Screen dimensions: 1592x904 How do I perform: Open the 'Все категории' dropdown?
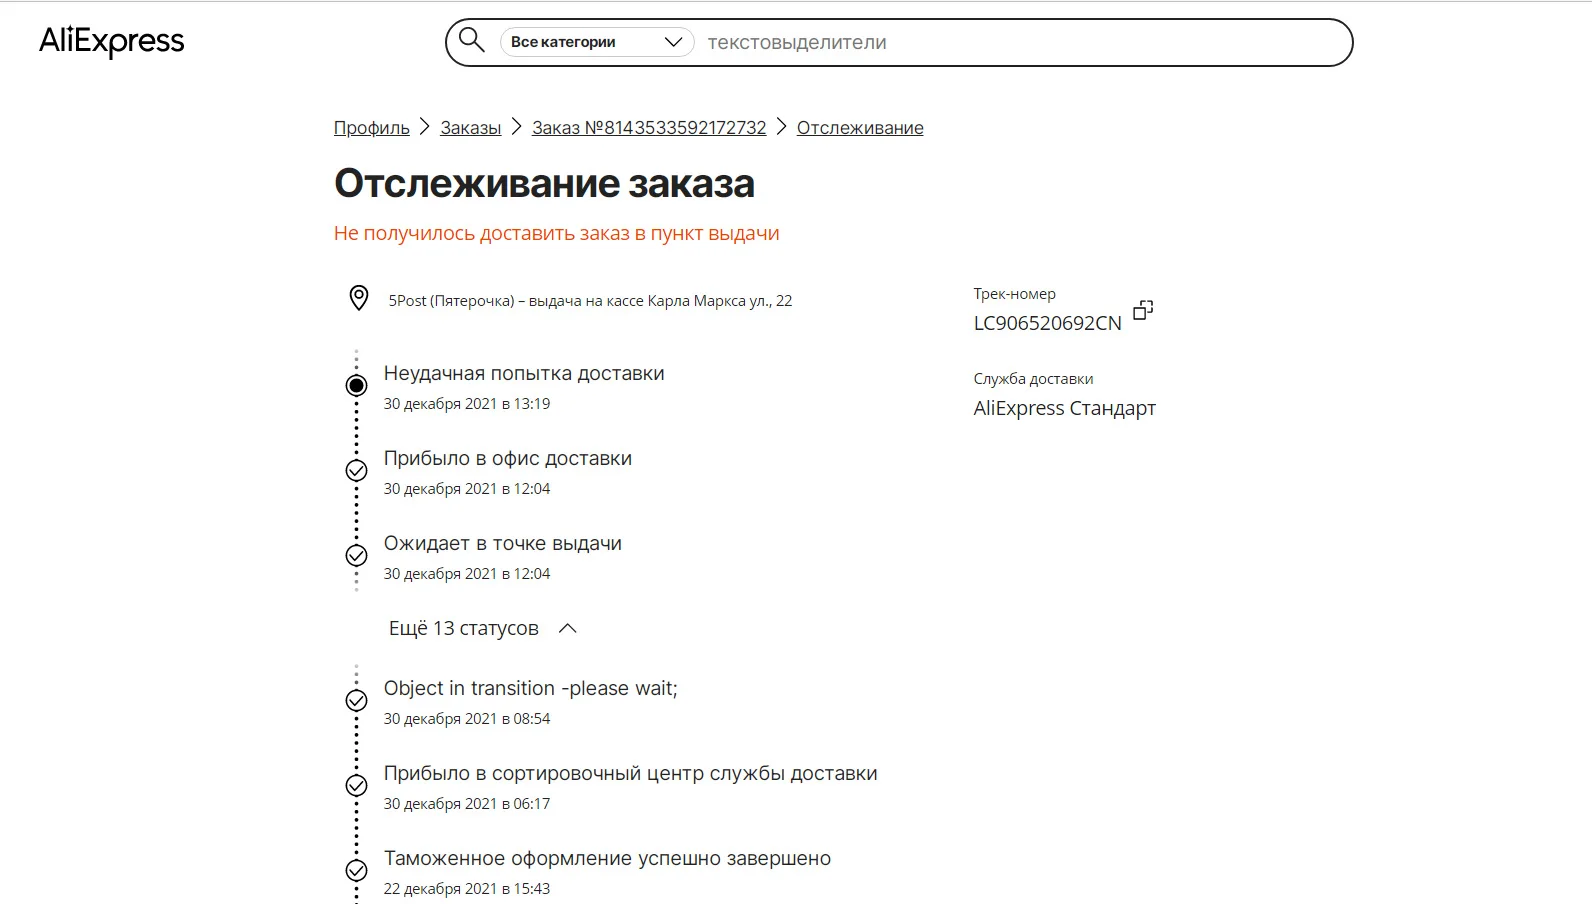(x=597, y=42)
